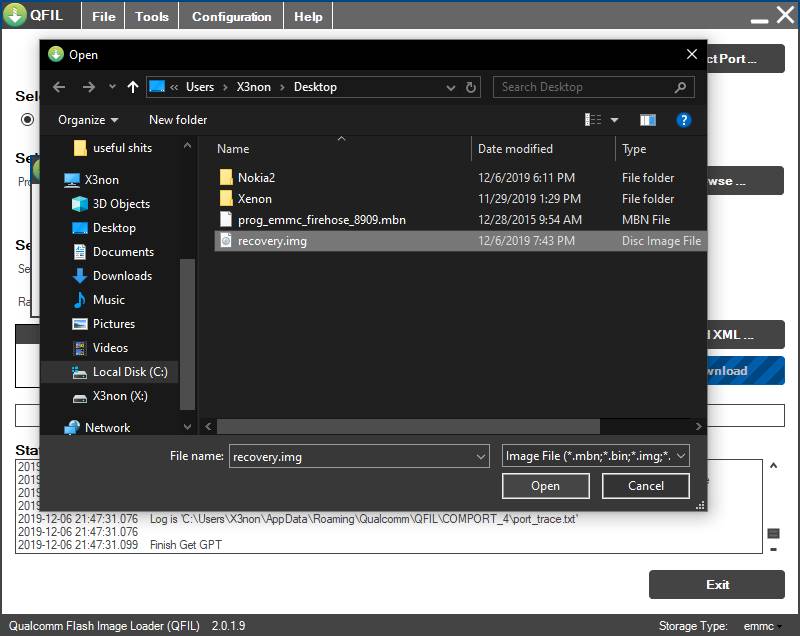The width and height of the screenshot is (800, 636).
Task: Expand the address bar path chevrons
Action: tap(174, 87)
